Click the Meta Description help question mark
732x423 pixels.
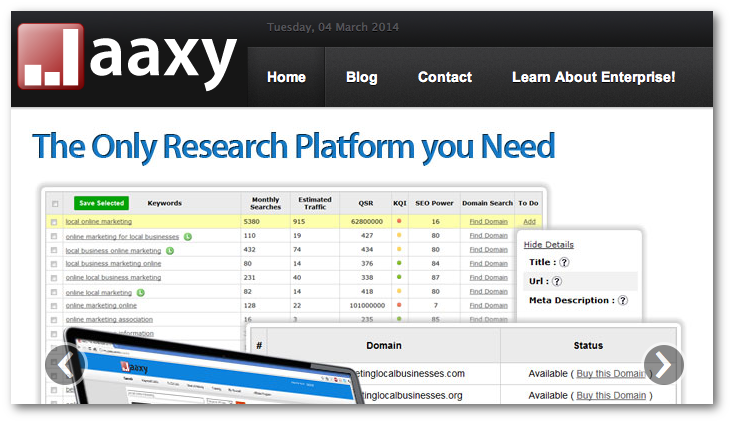point(623,301)
